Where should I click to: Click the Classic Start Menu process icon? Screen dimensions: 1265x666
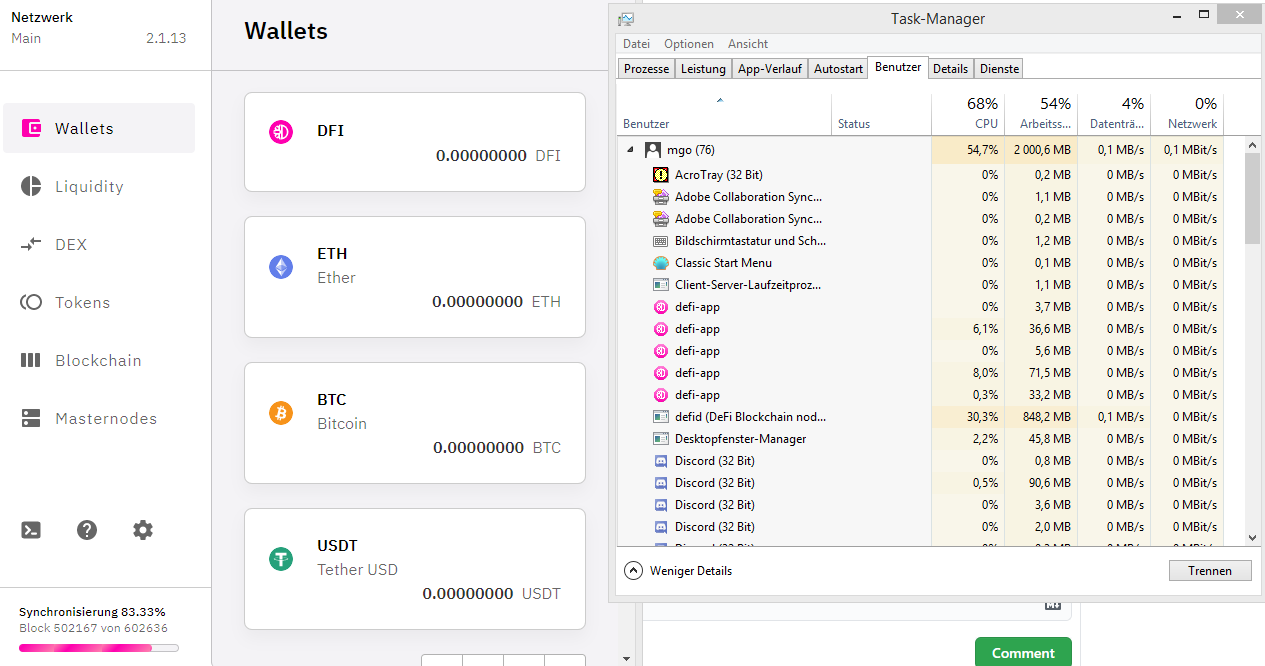[x=660, y=263]
